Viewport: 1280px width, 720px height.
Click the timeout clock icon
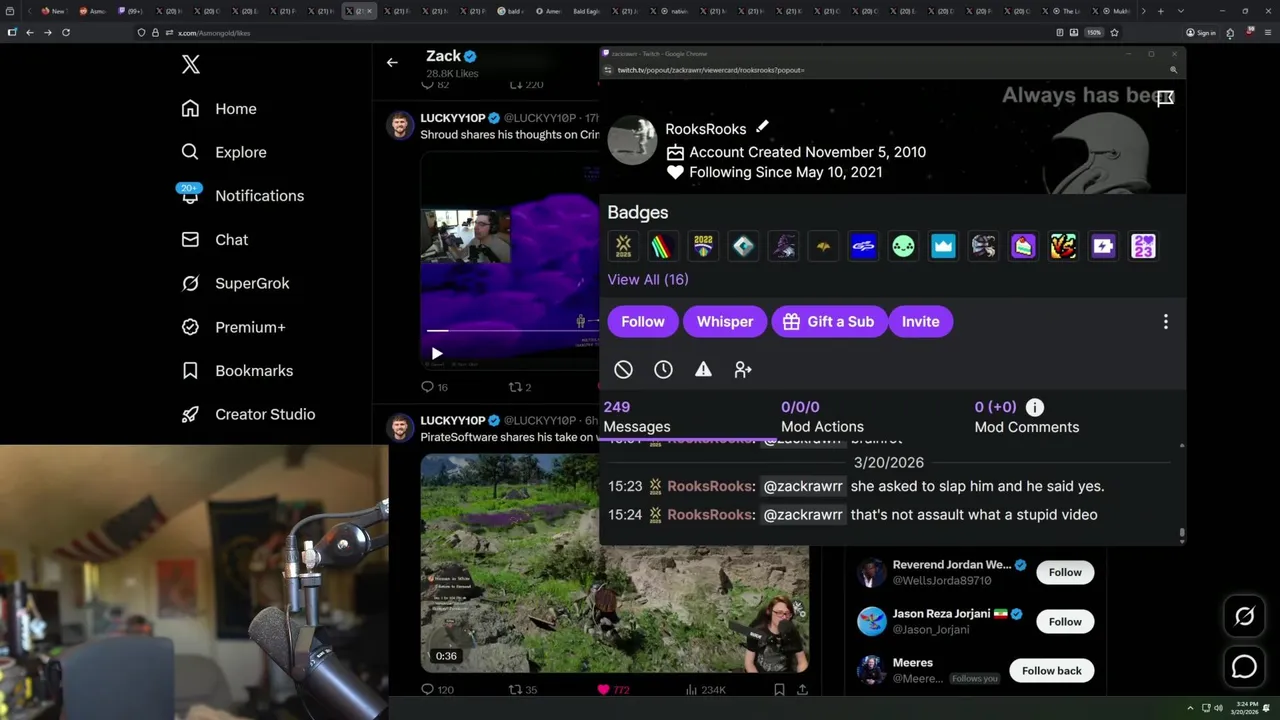663,370
